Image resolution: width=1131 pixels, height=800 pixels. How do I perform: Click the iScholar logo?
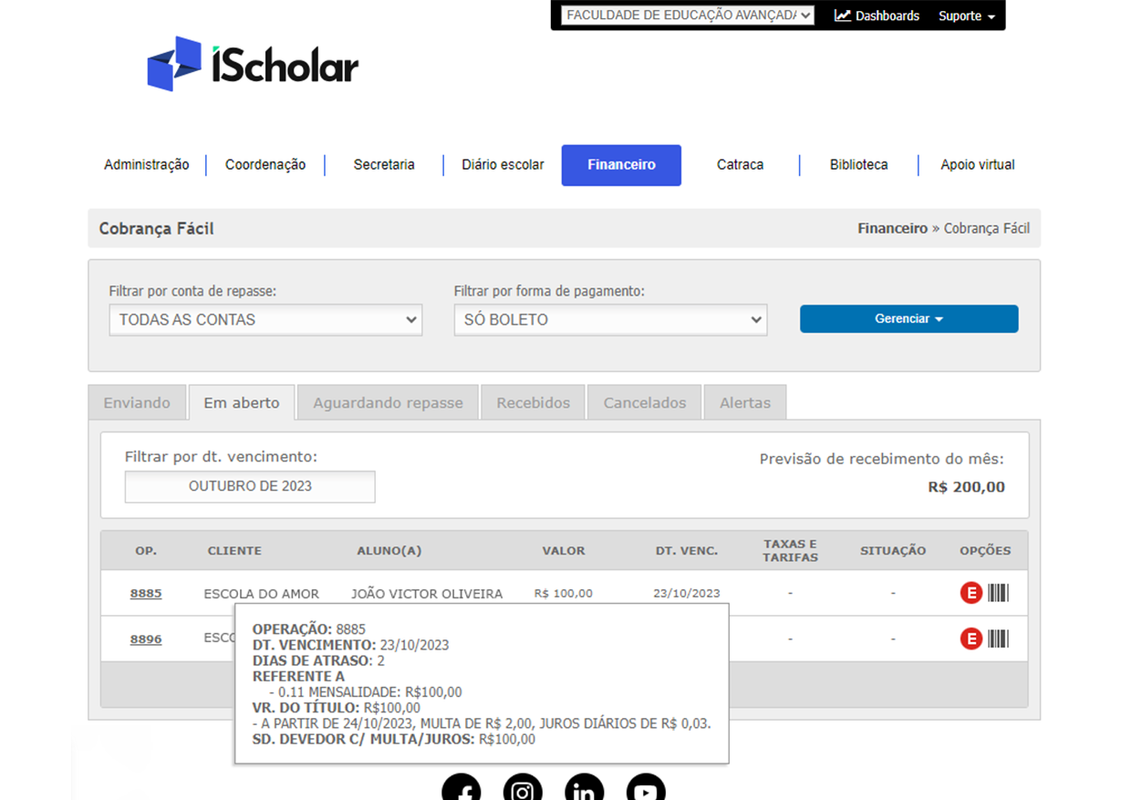[x=252, y=64]
